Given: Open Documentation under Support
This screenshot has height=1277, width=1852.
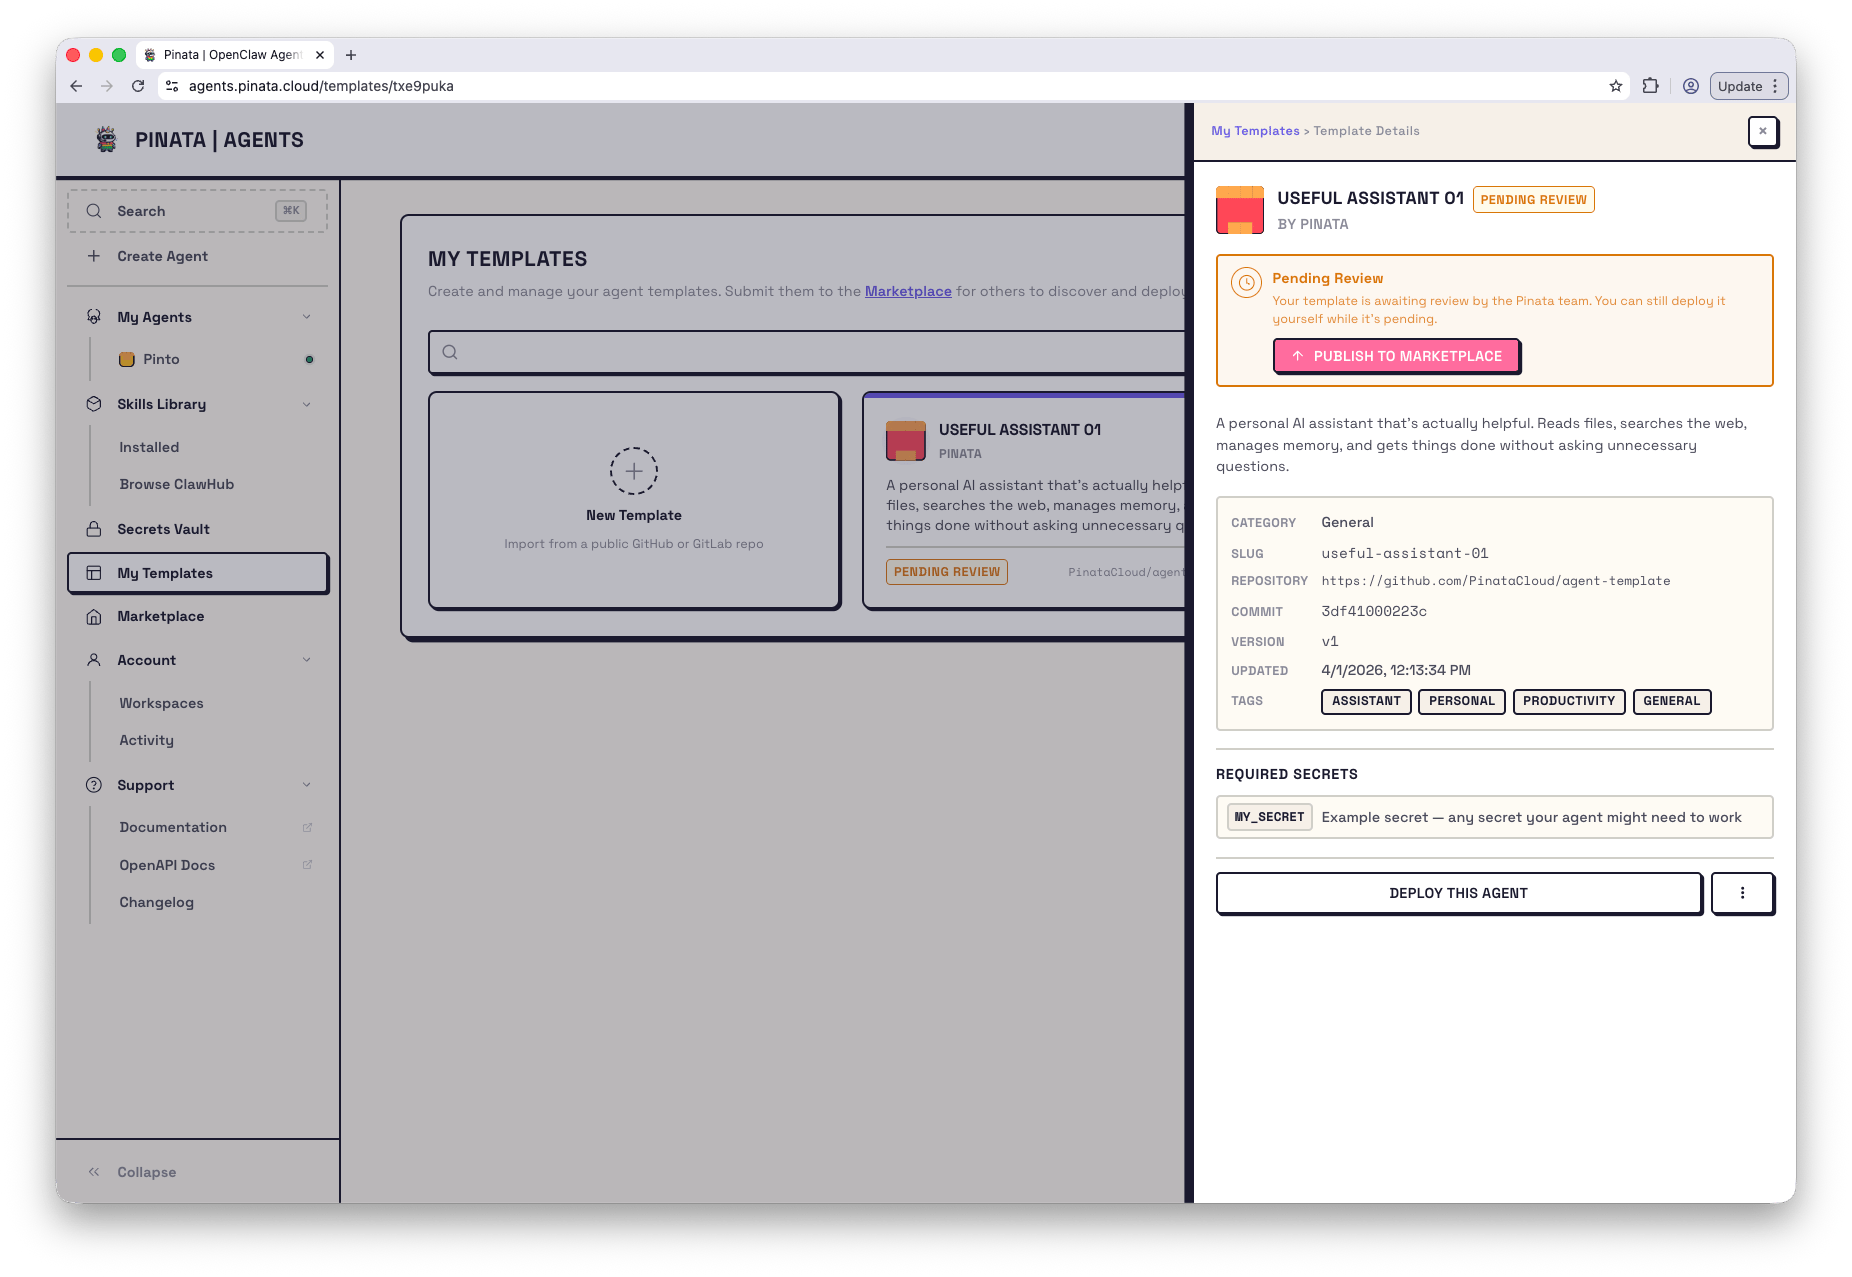Looking at the screenshot, I should point(173,827).
